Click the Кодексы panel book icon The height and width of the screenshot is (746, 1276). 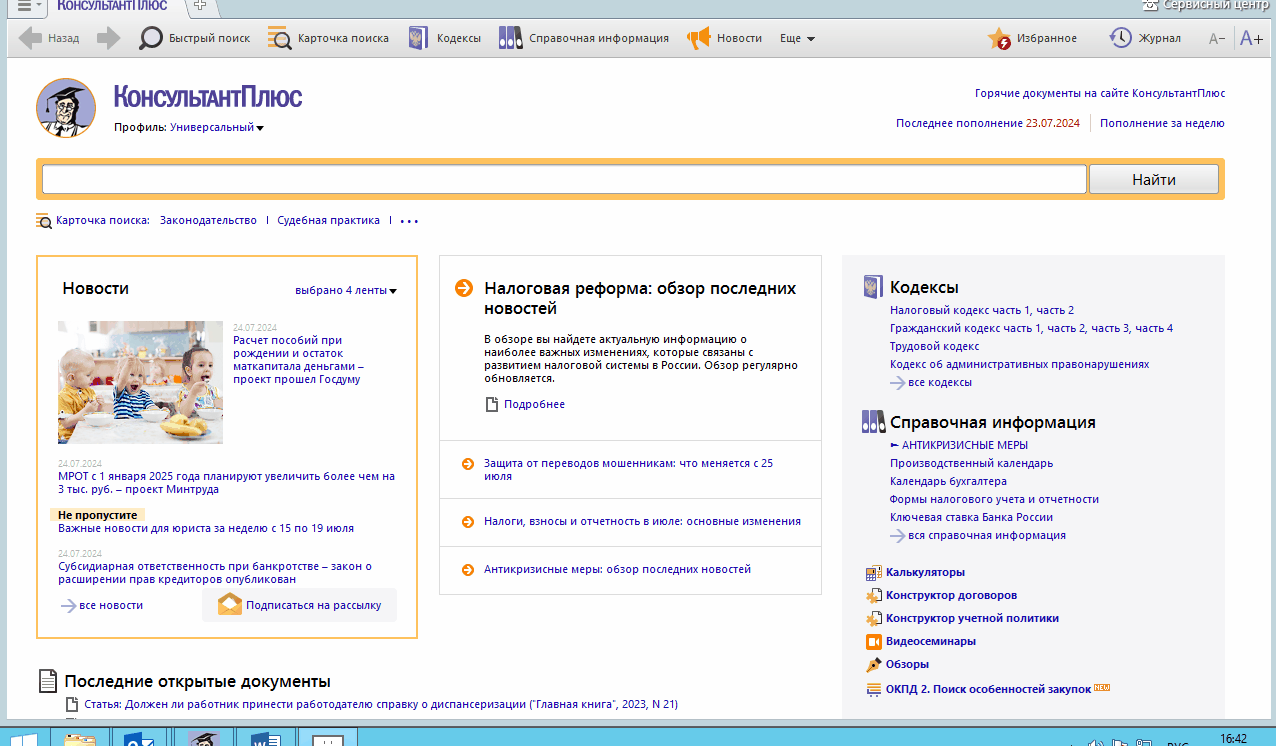point(873,288)
